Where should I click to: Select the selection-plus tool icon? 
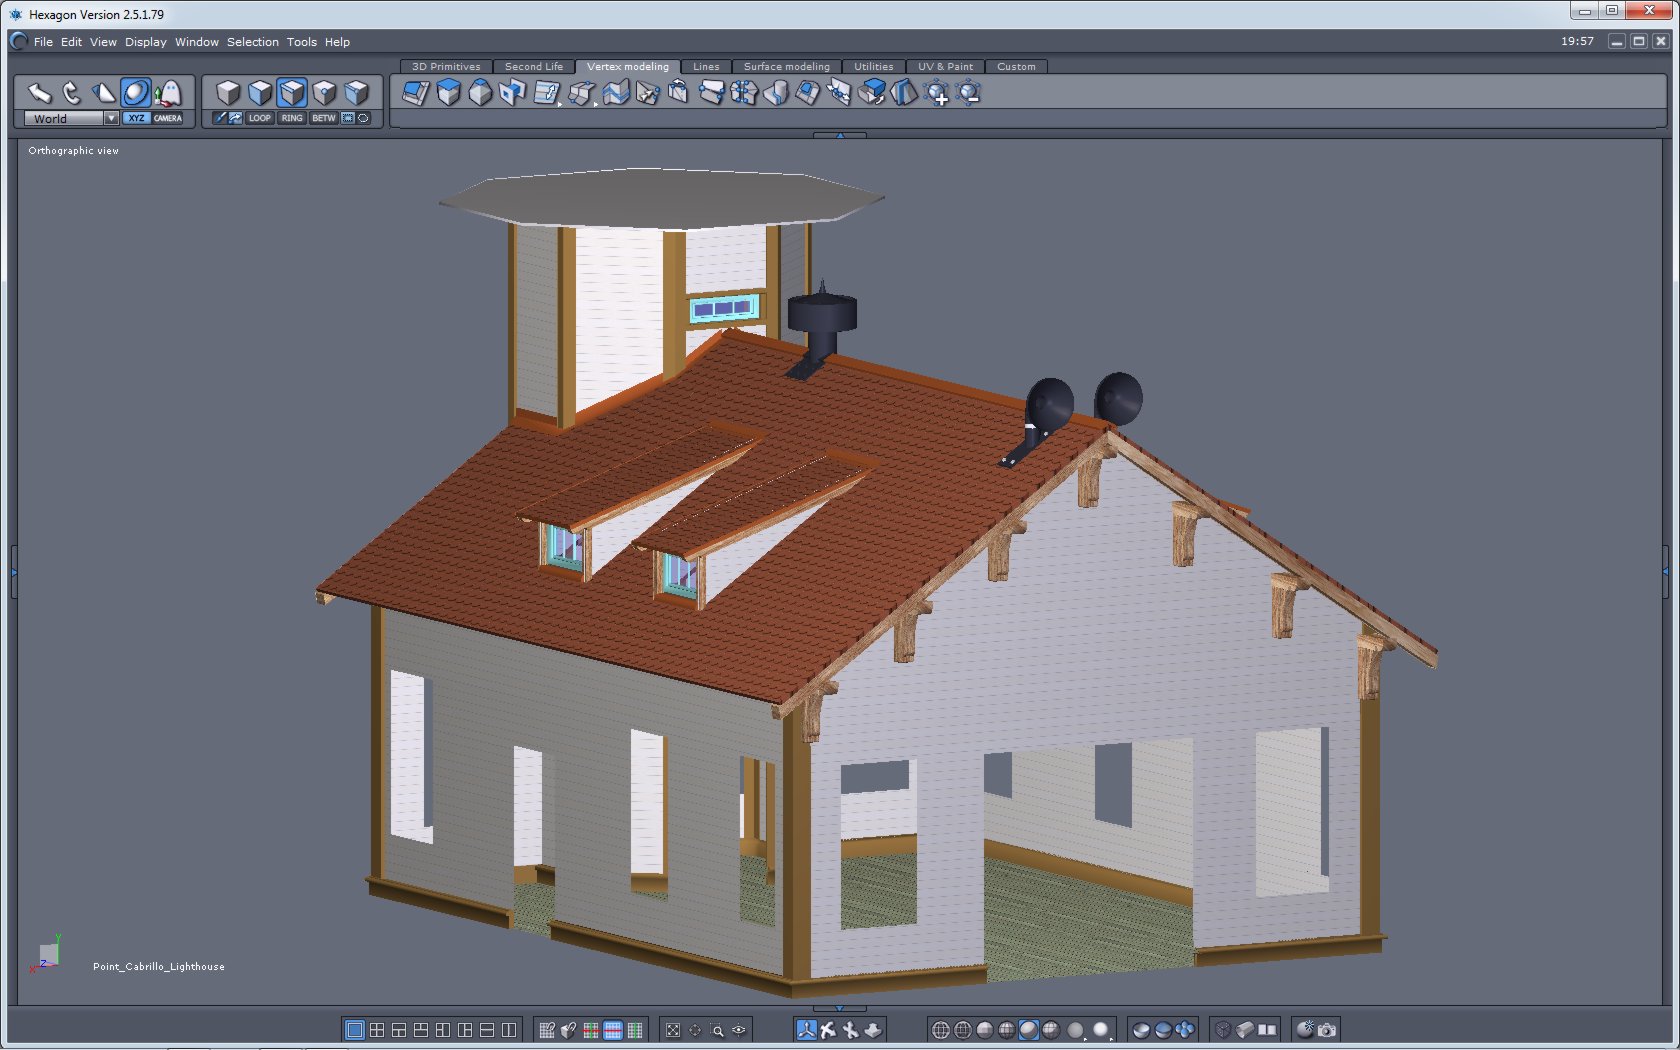click(937, 93)
